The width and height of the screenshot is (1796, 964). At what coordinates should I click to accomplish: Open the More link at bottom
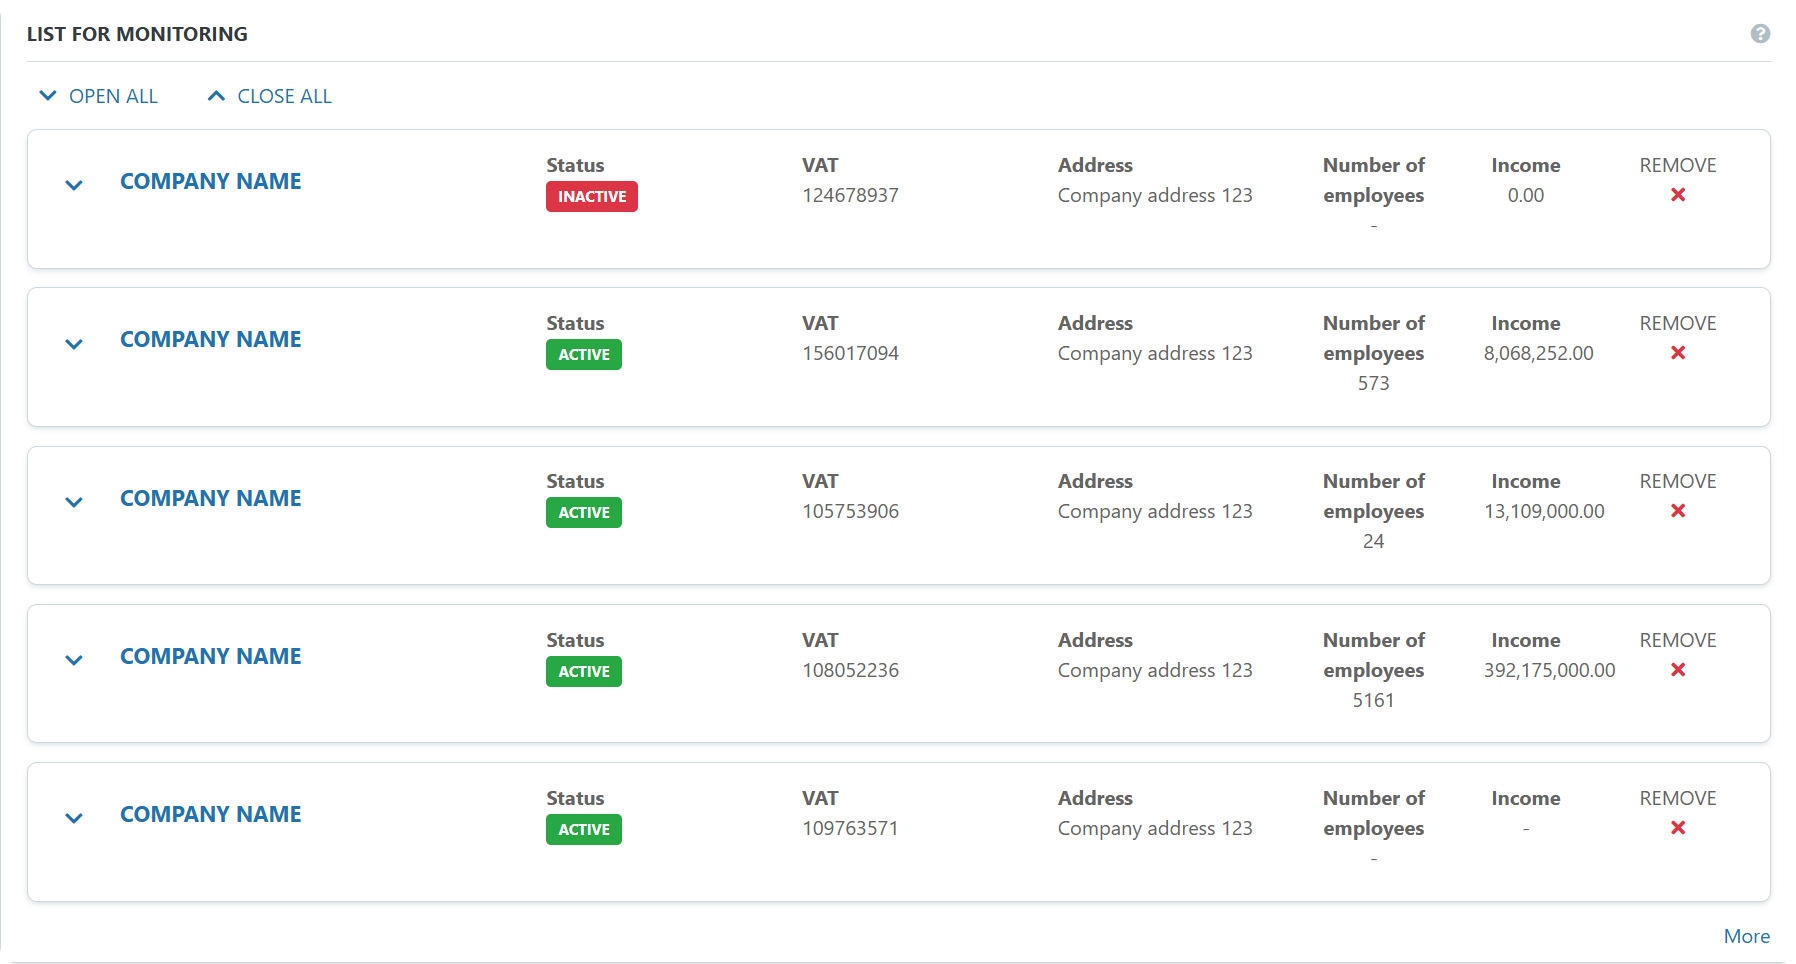tap(1746, 936)
